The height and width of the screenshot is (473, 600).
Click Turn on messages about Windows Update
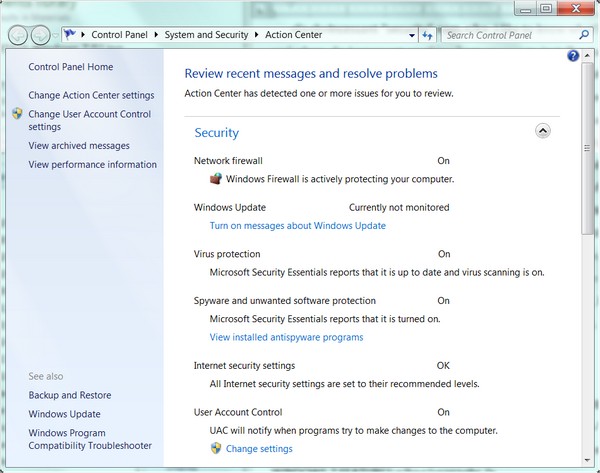point(298,226)
